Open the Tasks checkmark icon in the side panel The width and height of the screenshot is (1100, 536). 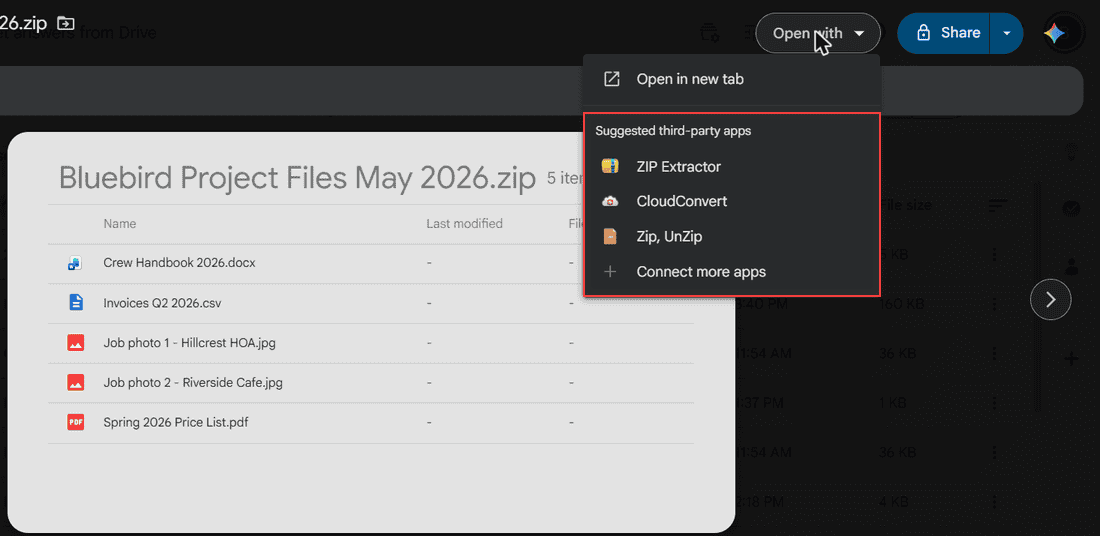click(x=1071, y=208)
